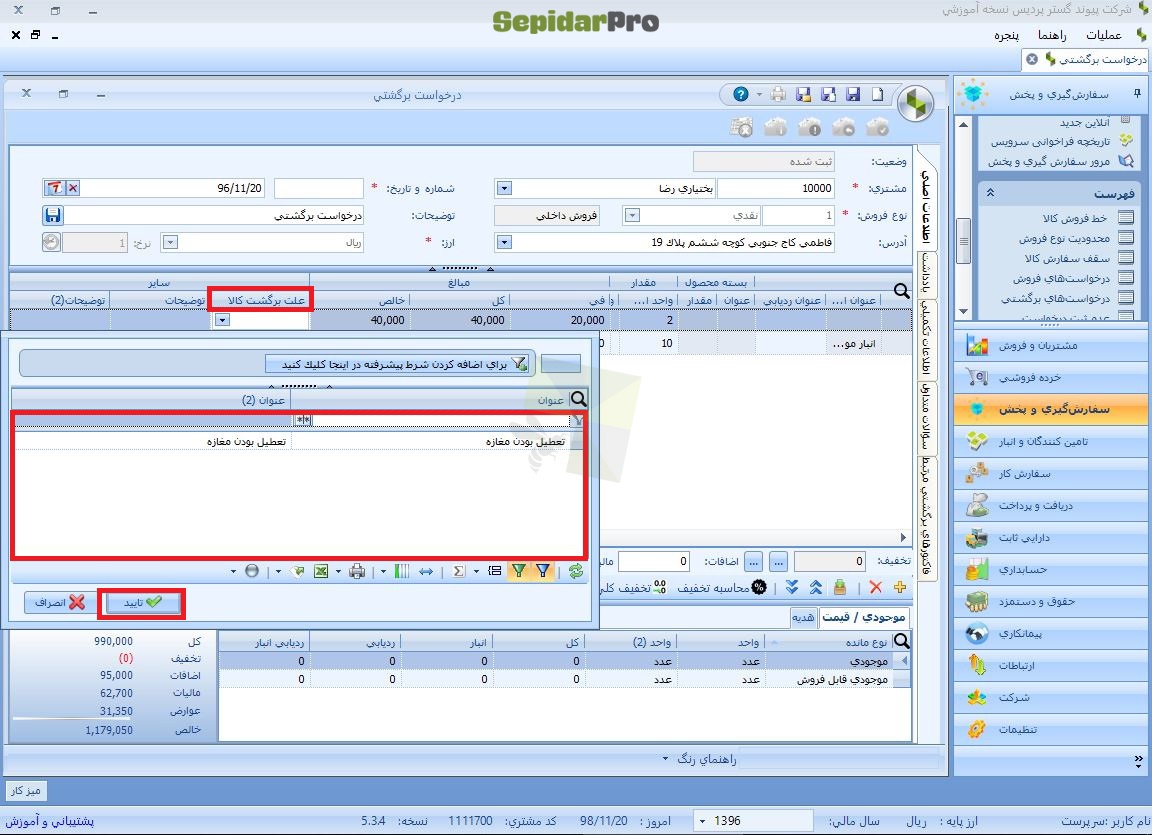
Task: Click the new blank document icon in the form toolbar
Action: point(878,94)
